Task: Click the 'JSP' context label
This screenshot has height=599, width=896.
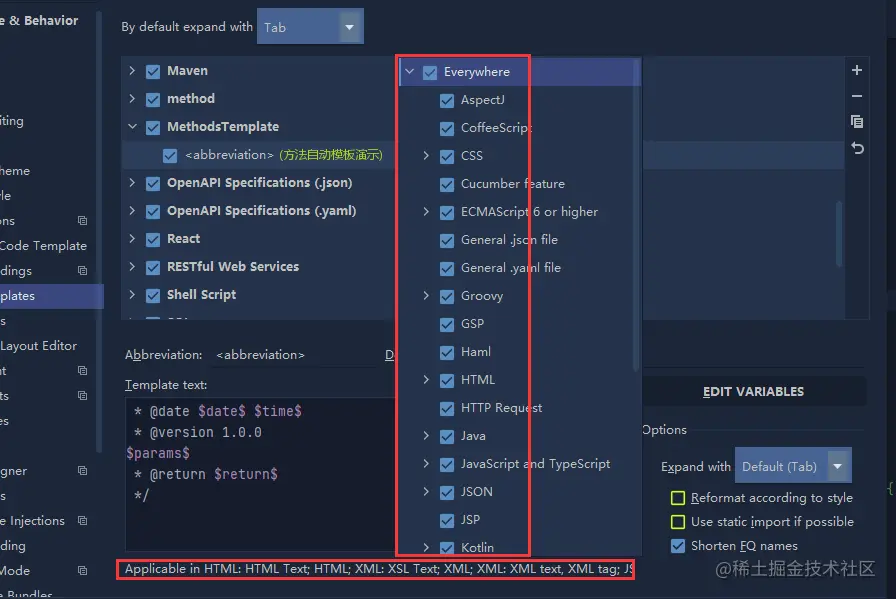Action: coord(470,520)
